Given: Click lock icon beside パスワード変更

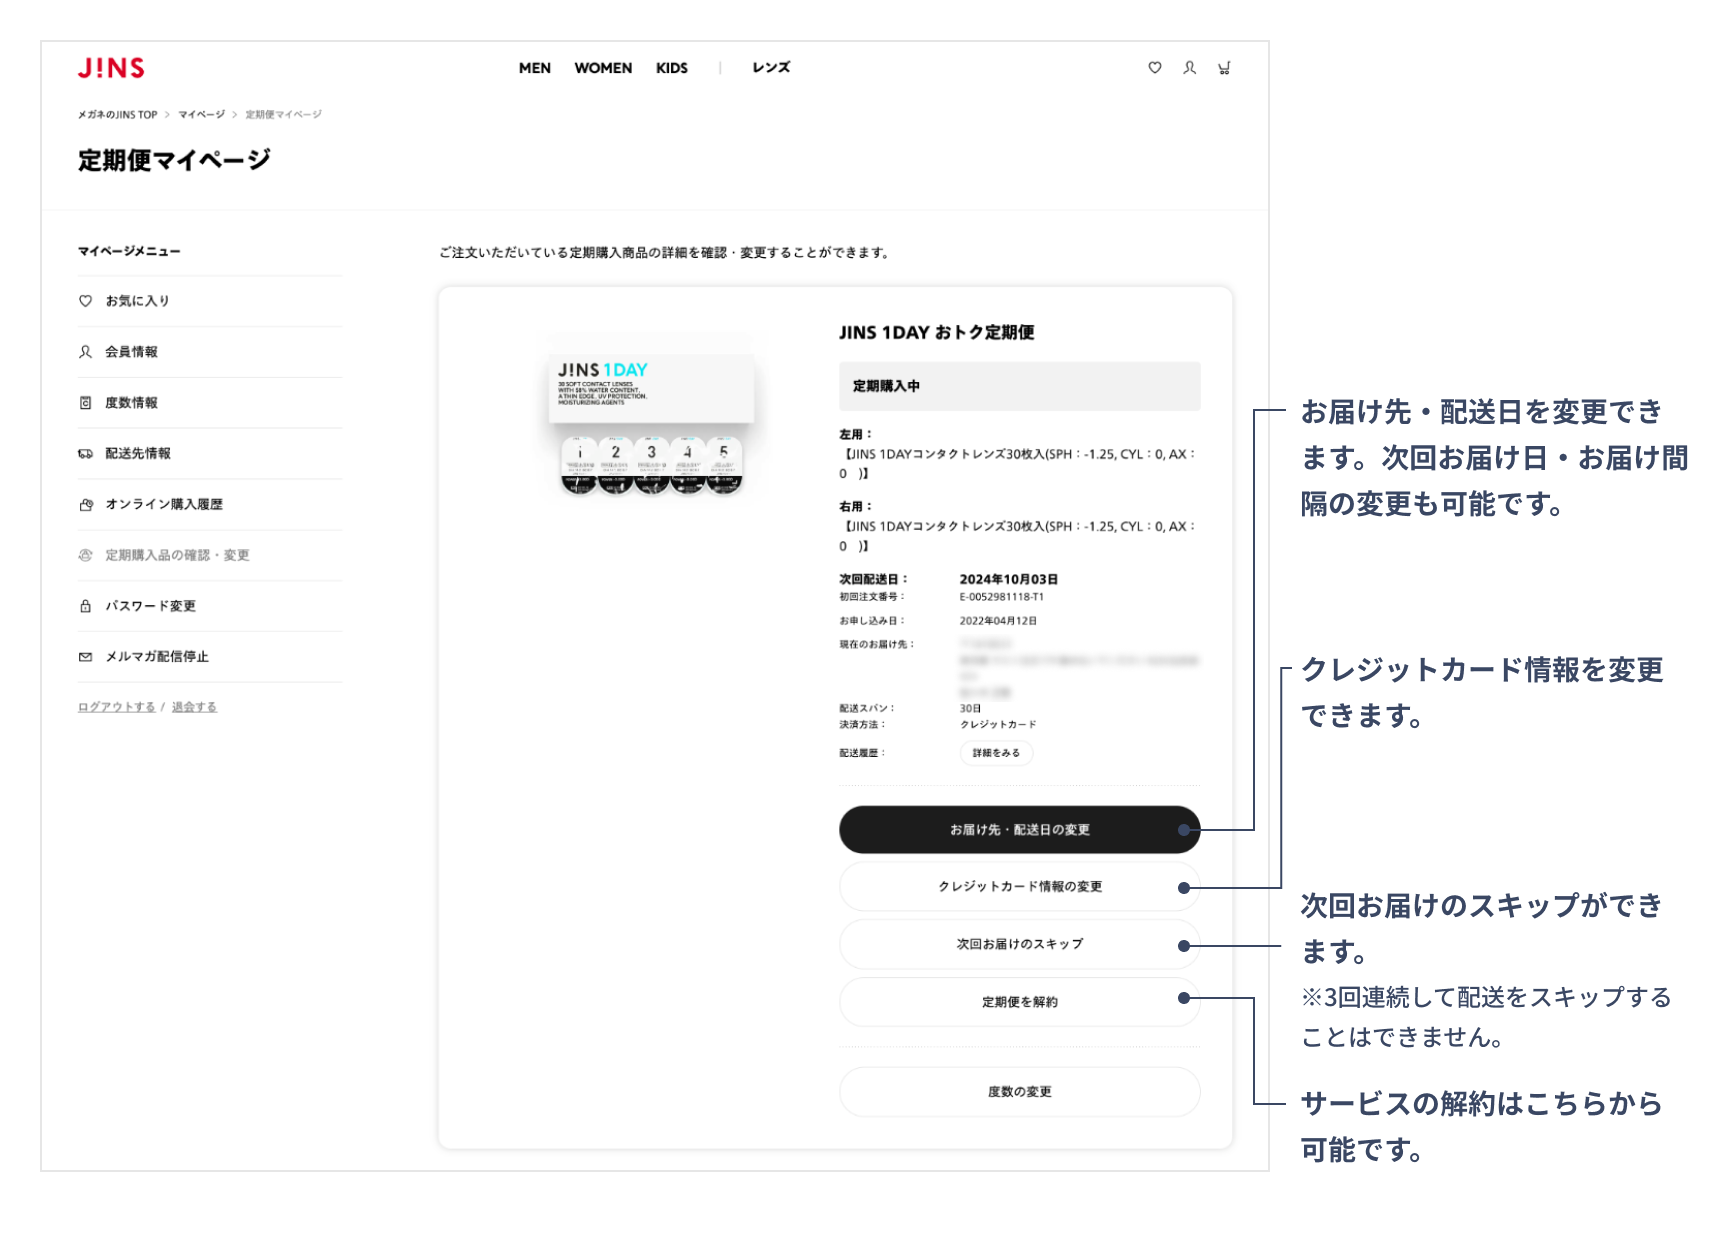Looking at the screenshot, I should (85, 606).
